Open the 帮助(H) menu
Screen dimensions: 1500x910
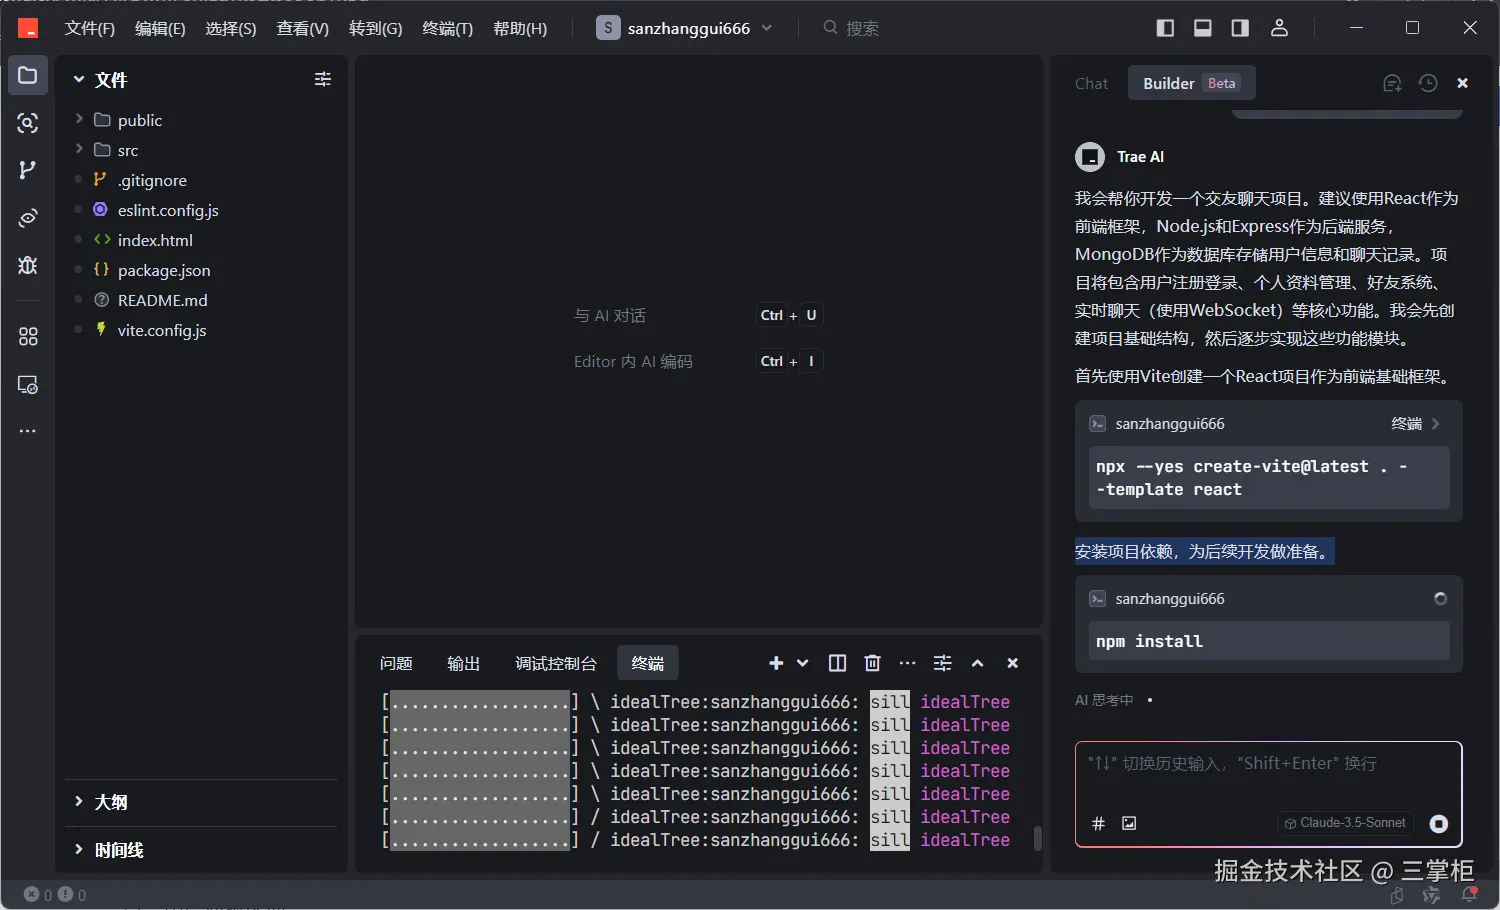point(520,28)
